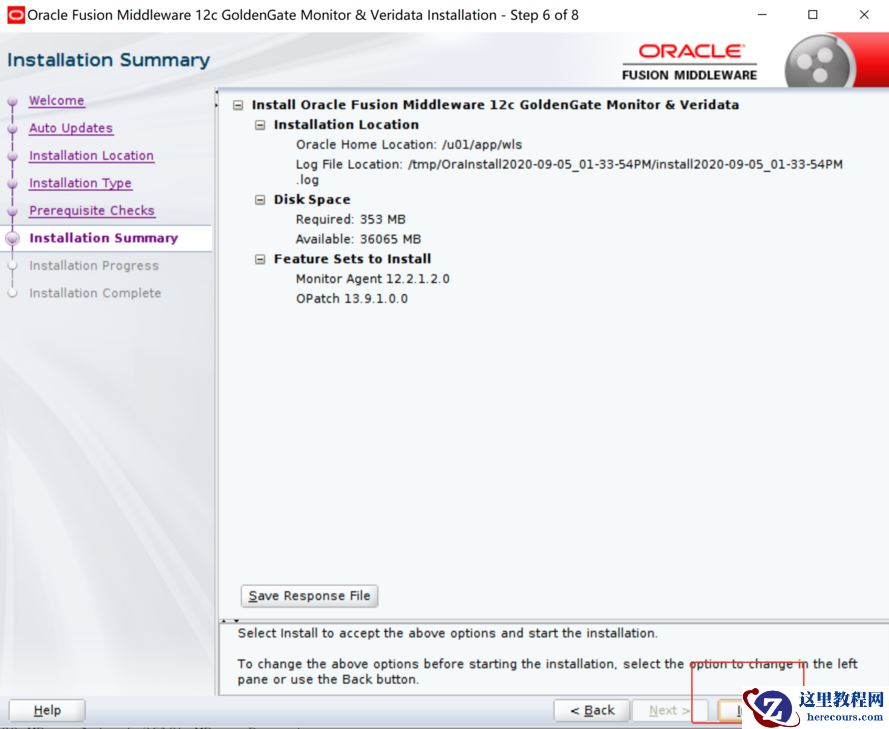This screenshot has height=729, width=889.
Task: Go back with the Back button
Action: coord(592,710)
